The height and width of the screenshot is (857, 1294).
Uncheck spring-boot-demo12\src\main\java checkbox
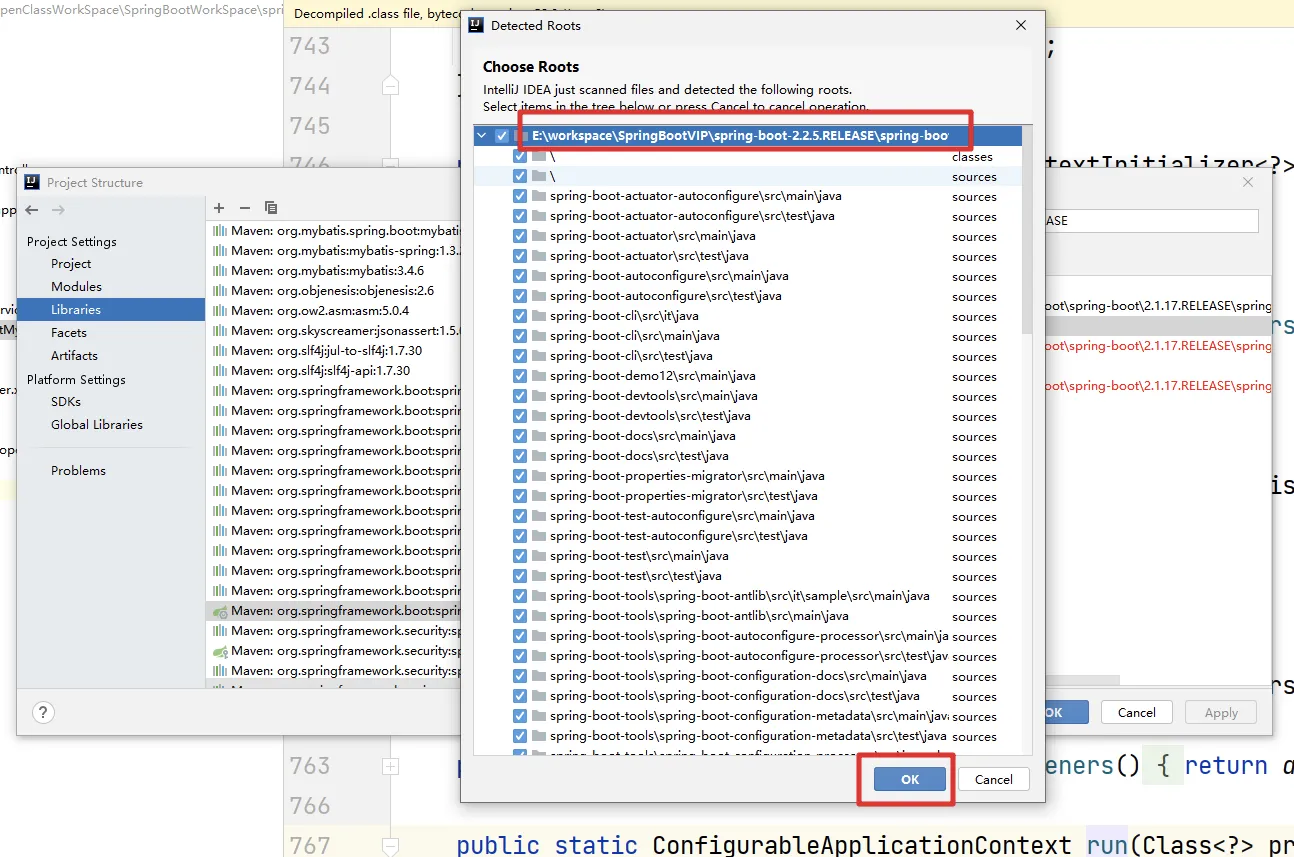tap(520, 376)
